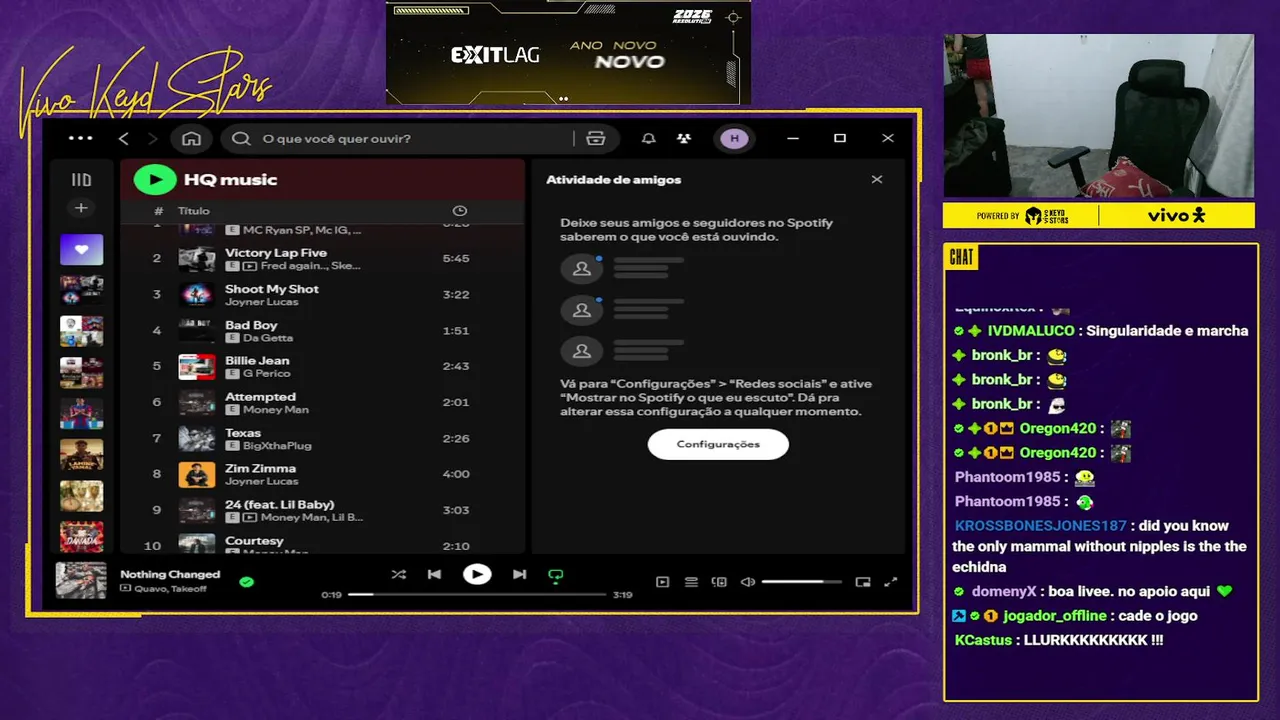This screenshot has height=720, width=1280.
Task: Click the vivo logo under webcam
Action: click(1177, 215)
